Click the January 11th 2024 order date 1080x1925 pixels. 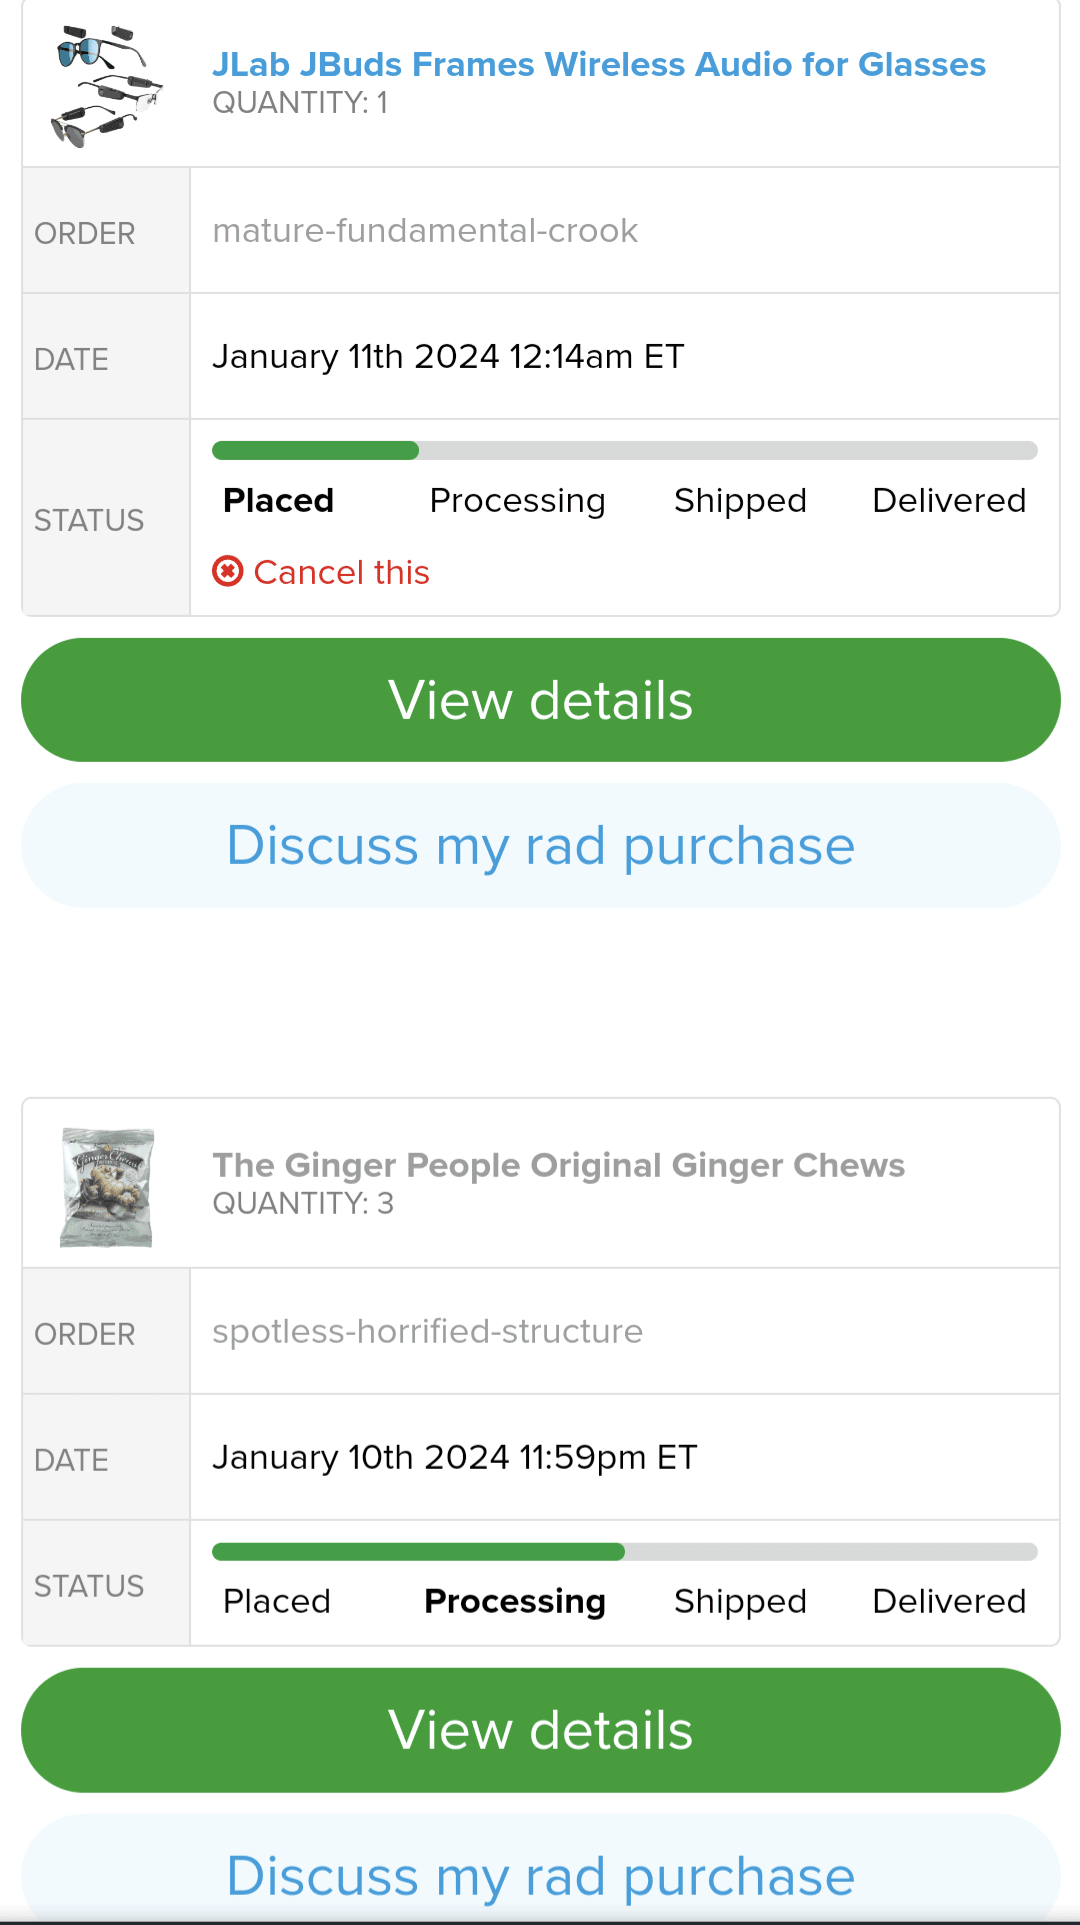coord(448,357)
